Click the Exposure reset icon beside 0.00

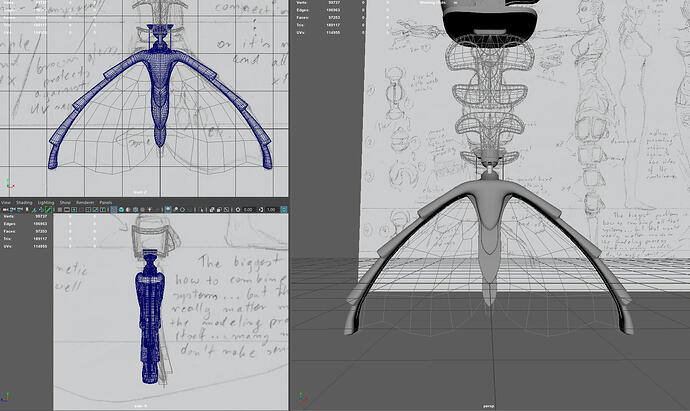pyautogui.click(x=237, y=209)
